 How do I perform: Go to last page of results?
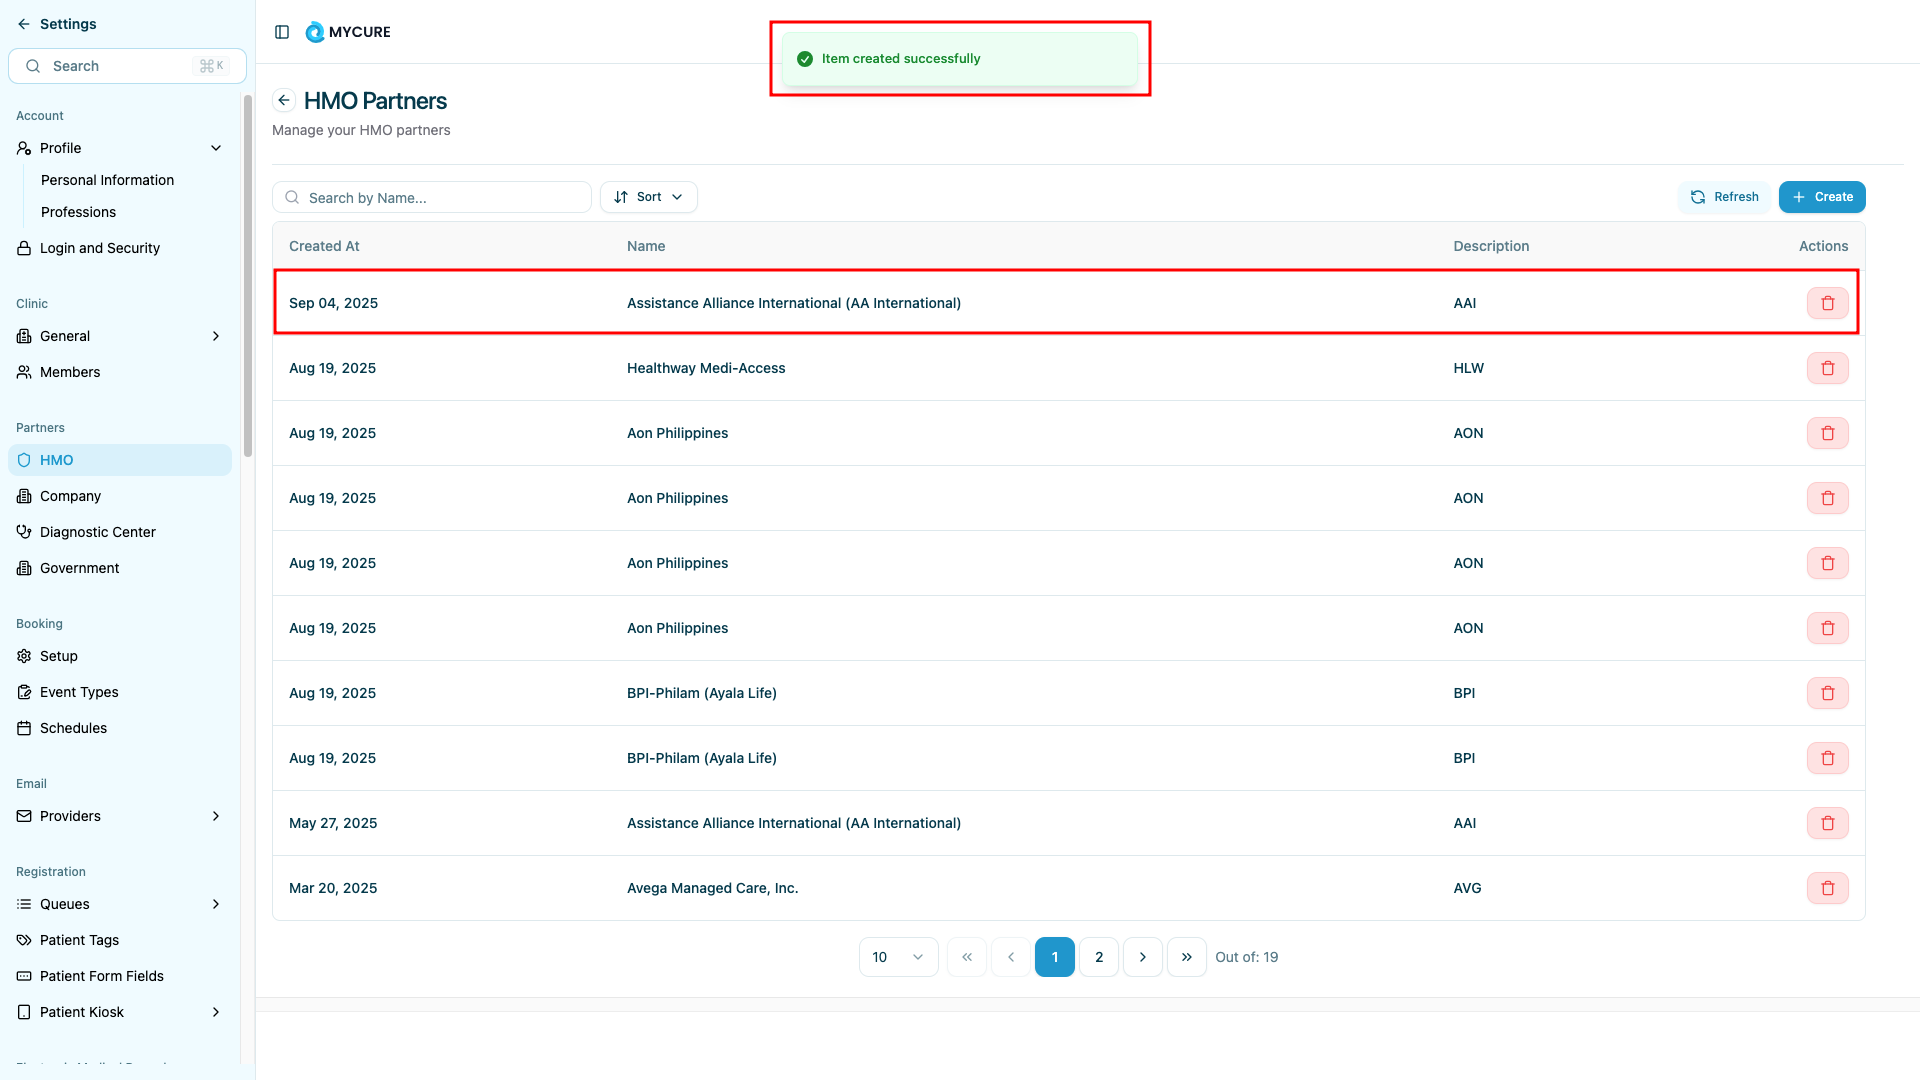(x=1186, y=957)
